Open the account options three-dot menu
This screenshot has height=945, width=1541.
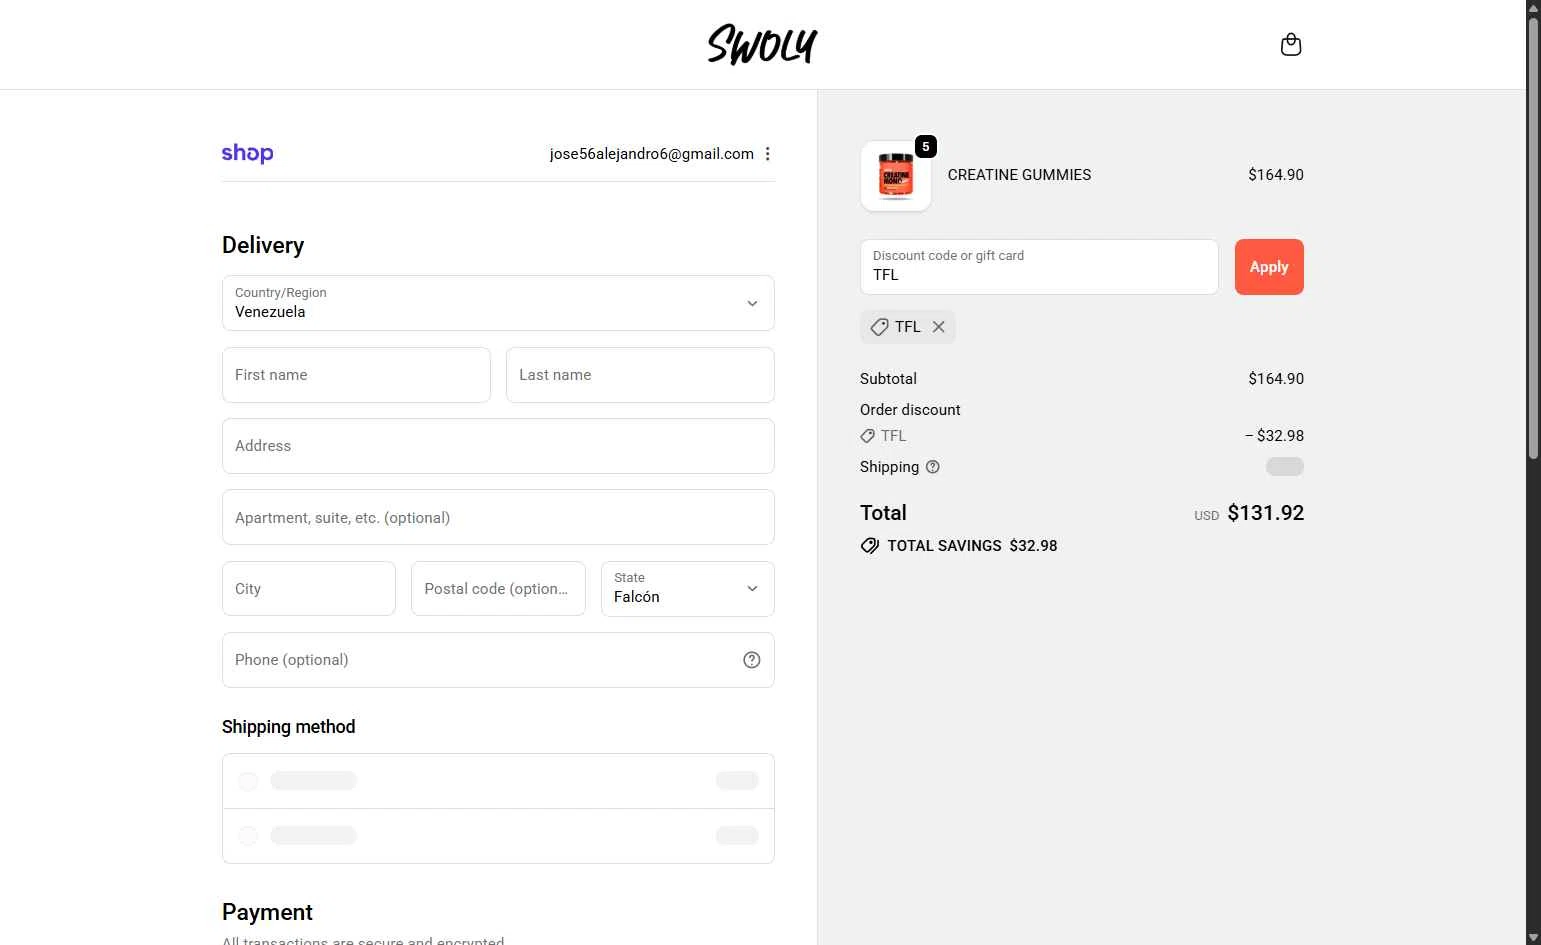tap(767, 154)
